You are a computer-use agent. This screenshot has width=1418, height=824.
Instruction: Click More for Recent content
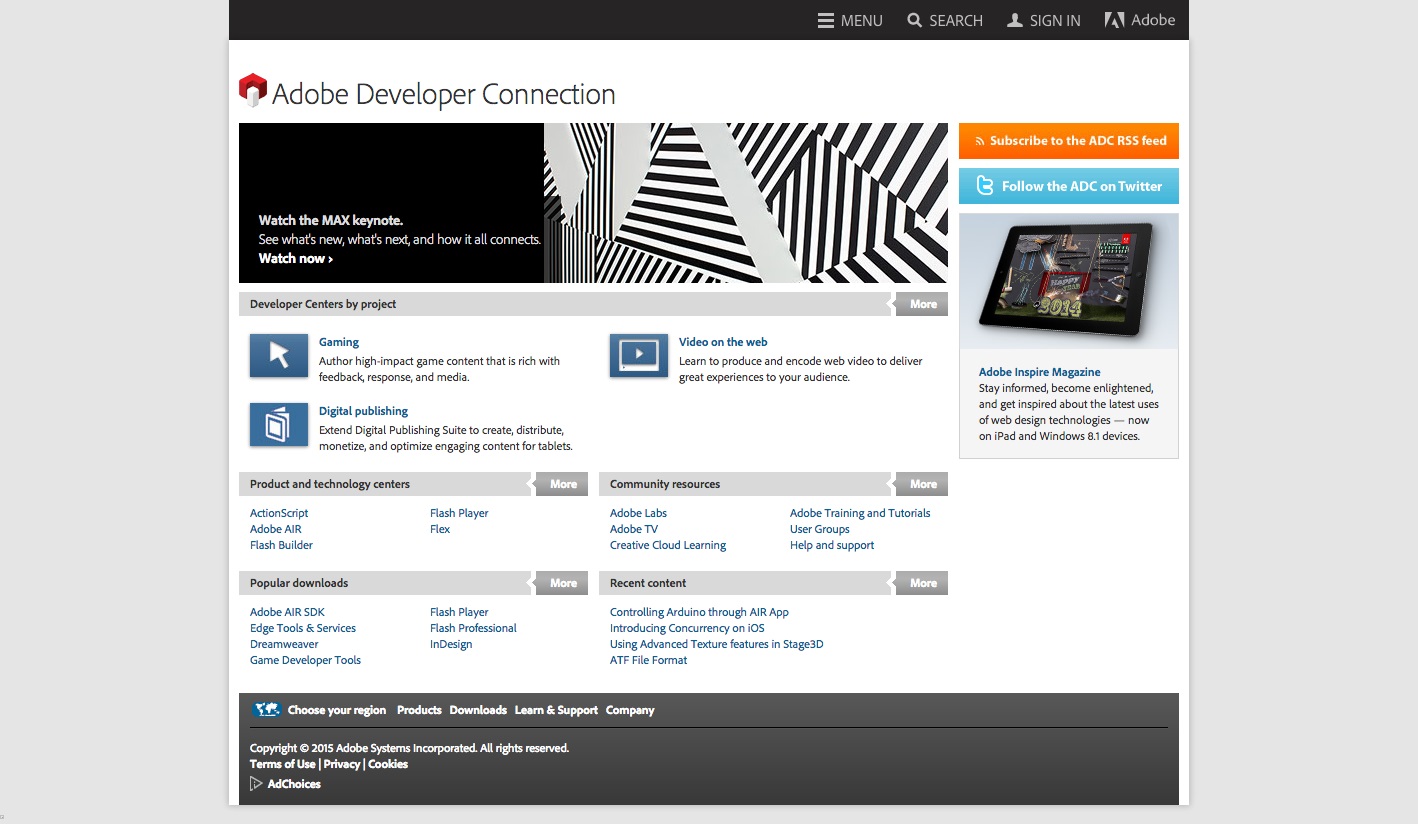[923, 583]
